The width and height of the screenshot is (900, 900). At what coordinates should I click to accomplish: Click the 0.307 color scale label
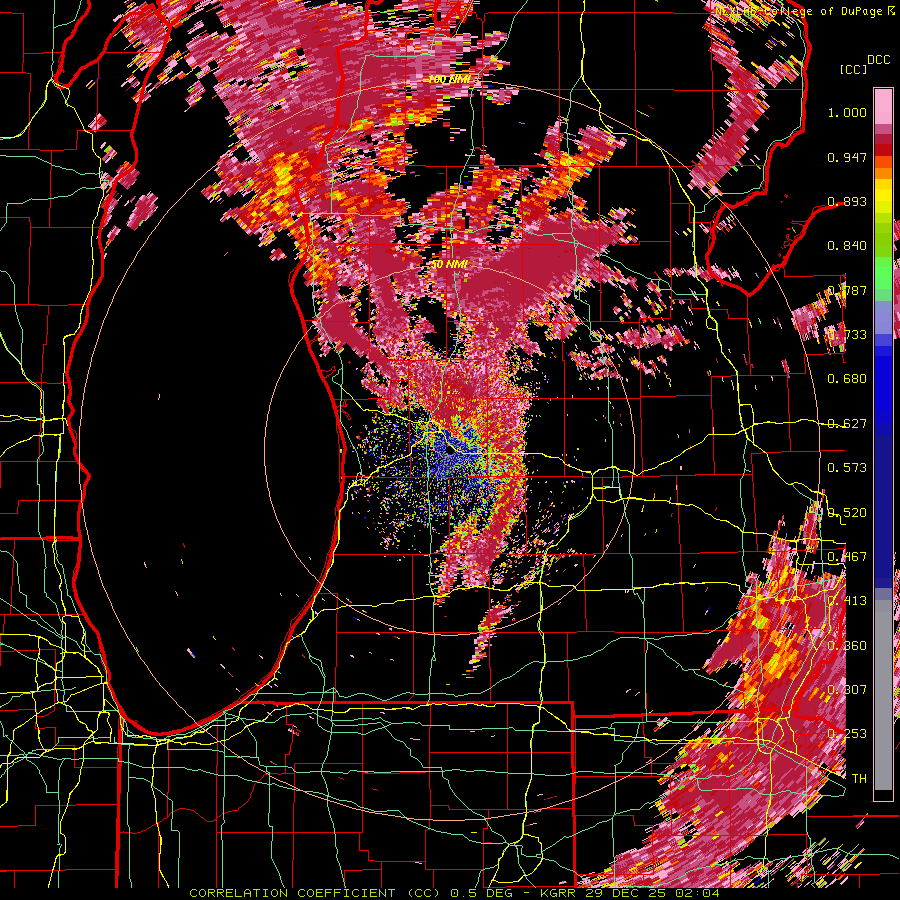click(x=847, y=689)
